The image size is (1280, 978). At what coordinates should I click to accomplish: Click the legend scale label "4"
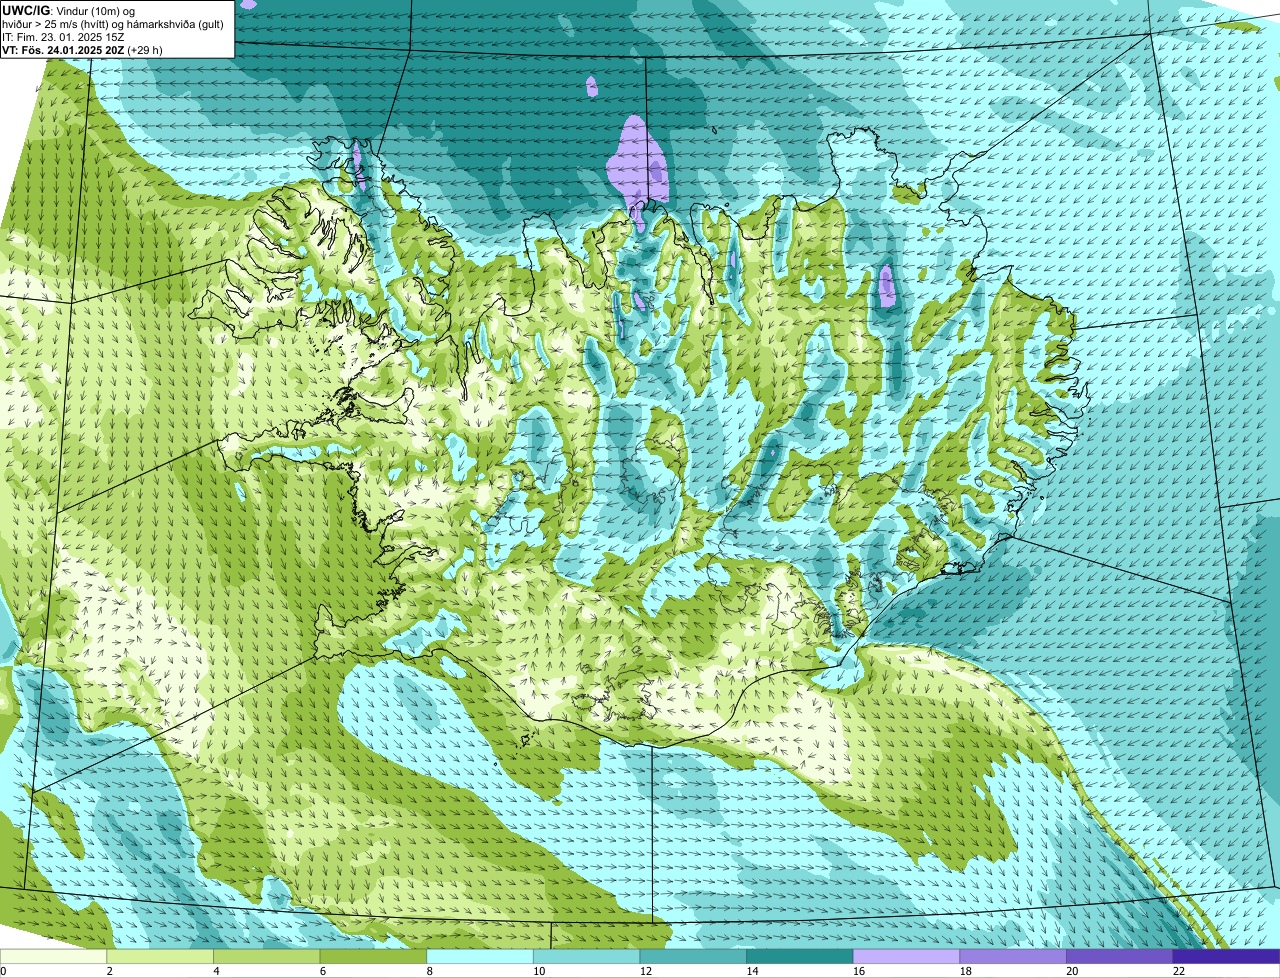pyautogui.click(x=216, y=971)
